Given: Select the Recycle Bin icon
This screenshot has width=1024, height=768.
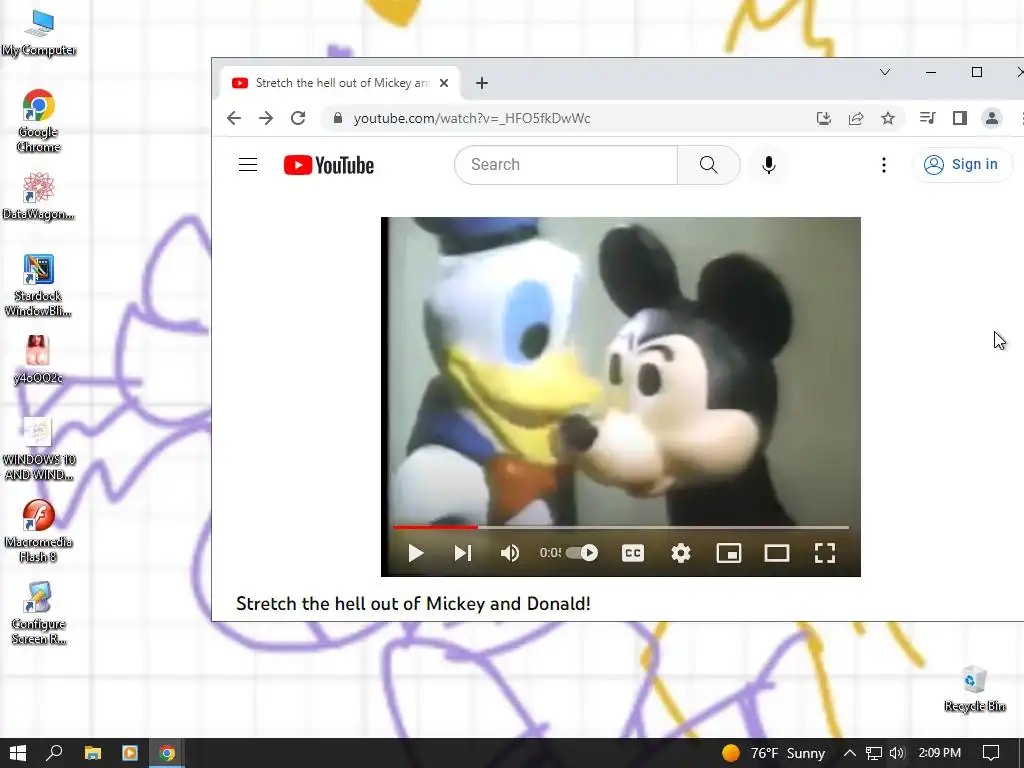Looking at the screenshot, I should click(x=974, y=689).
